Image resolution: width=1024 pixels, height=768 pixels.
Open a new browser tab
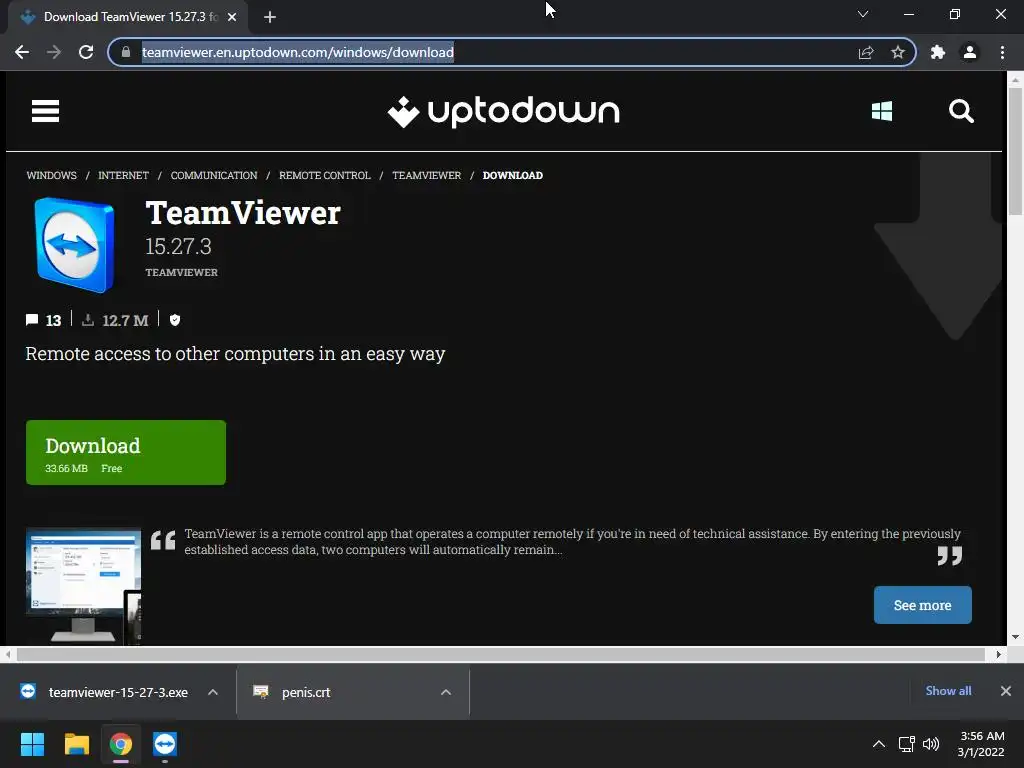coord(270,17)
